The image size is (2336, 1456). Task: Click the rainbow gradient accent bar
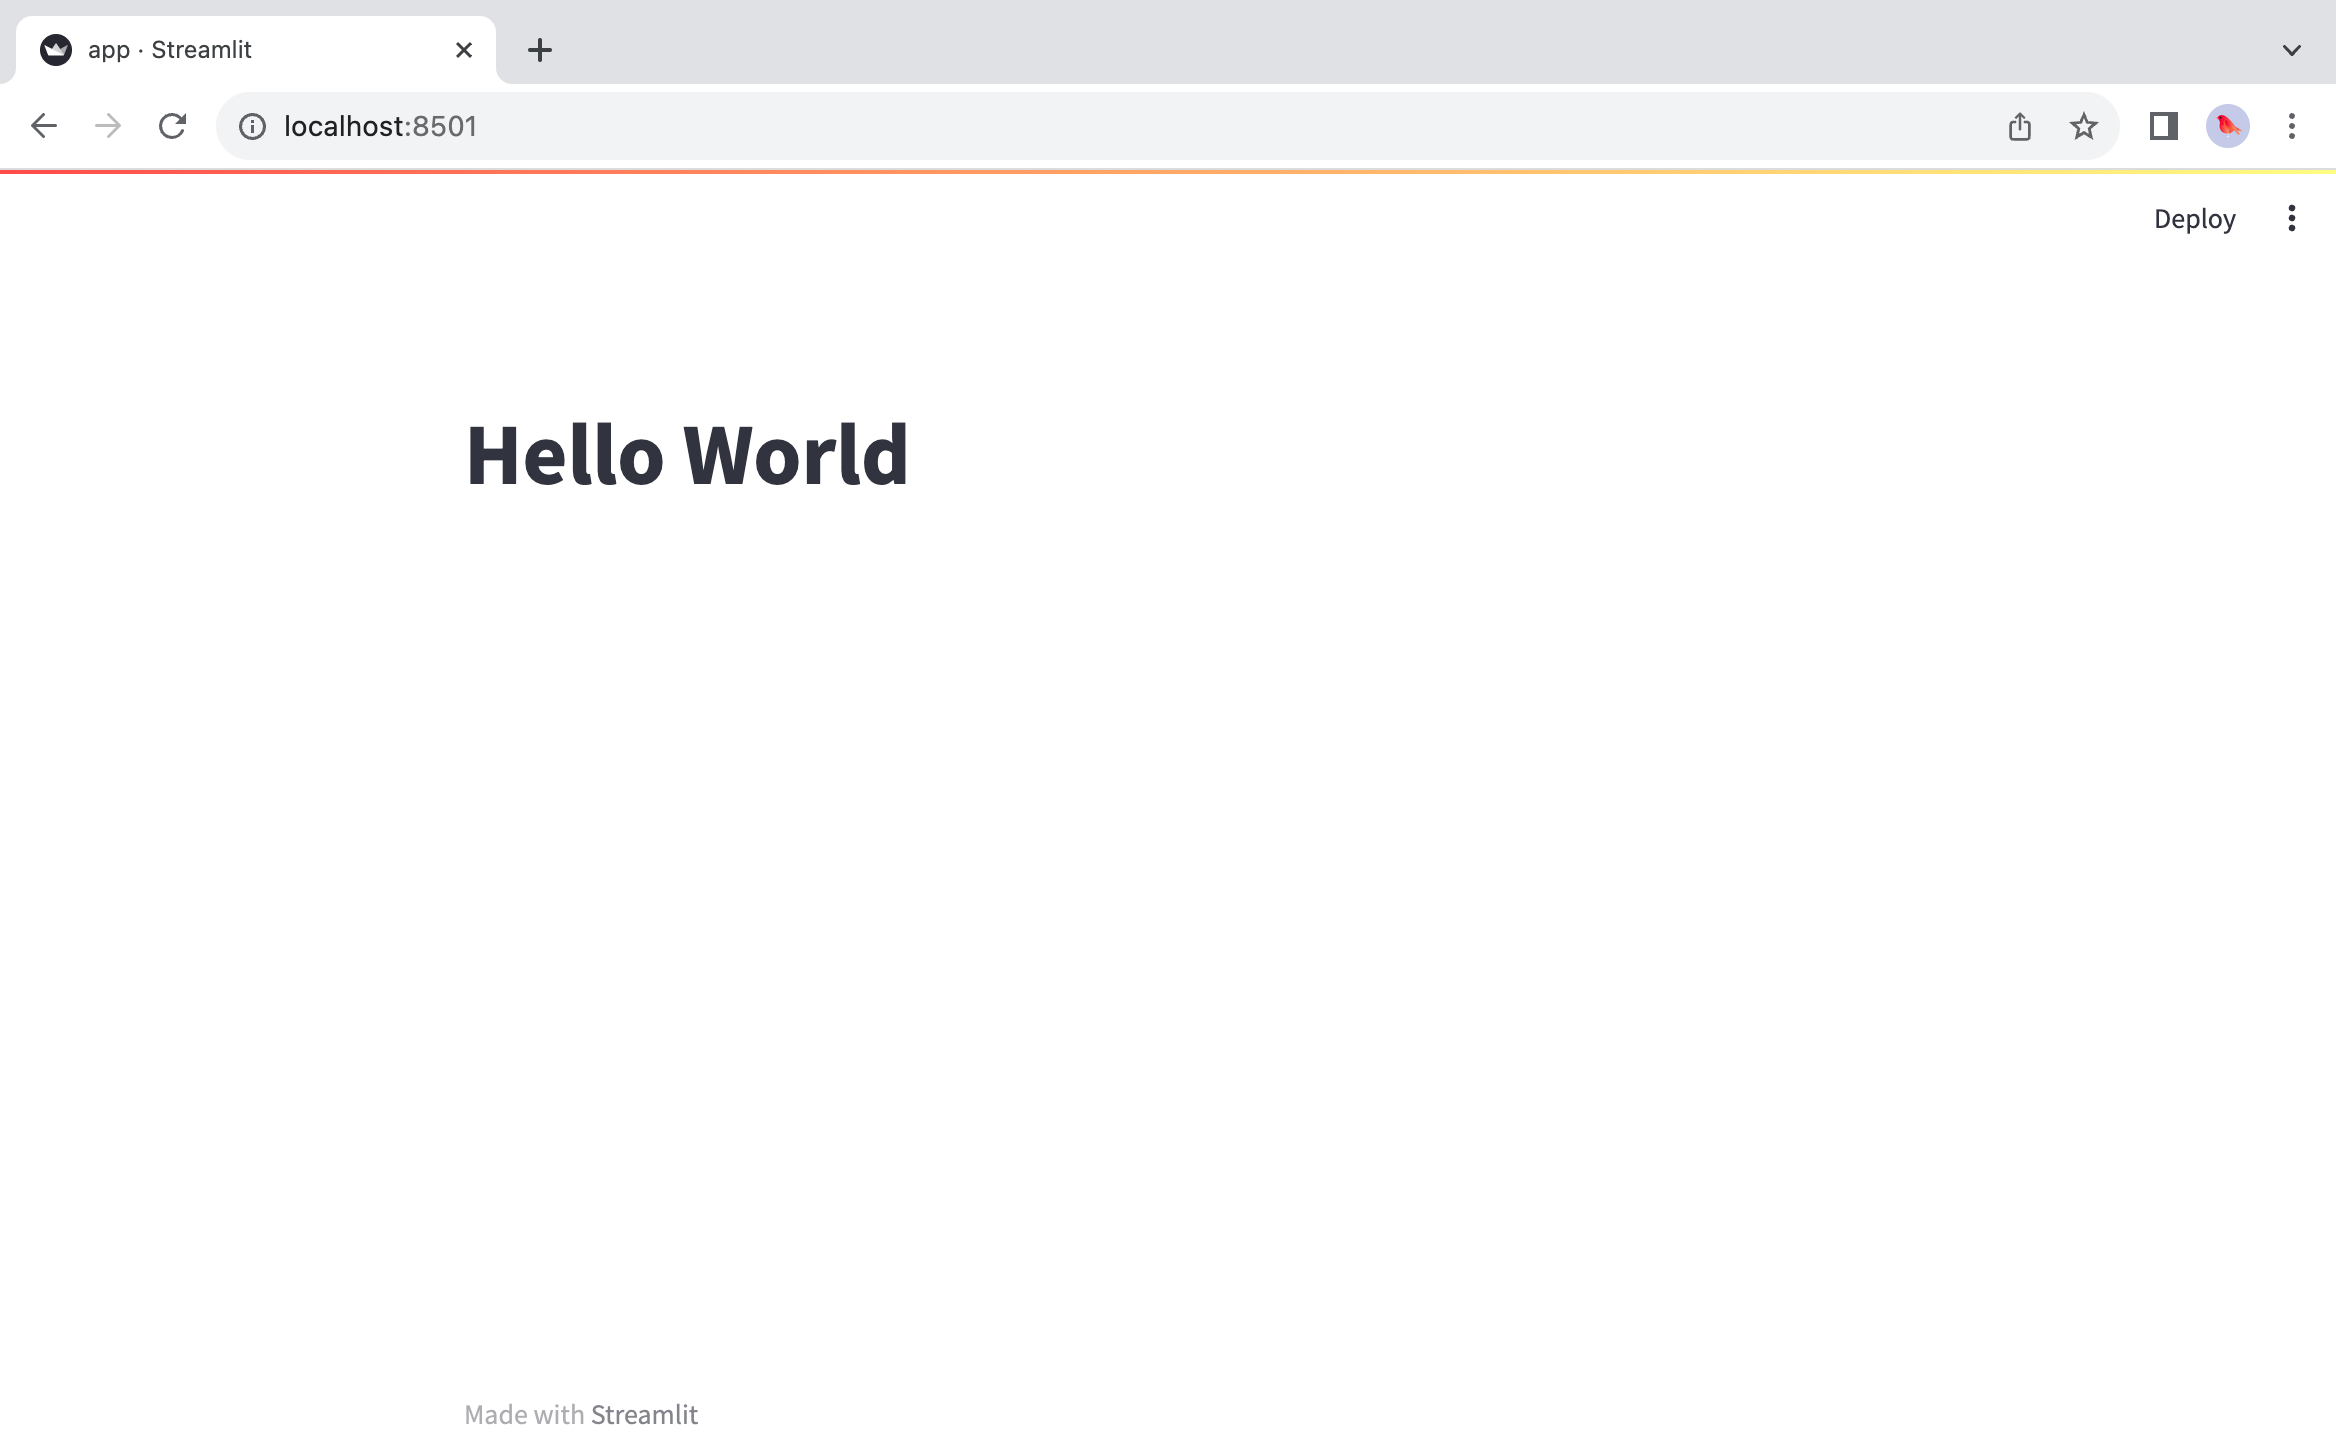[x=1168, y=172]
